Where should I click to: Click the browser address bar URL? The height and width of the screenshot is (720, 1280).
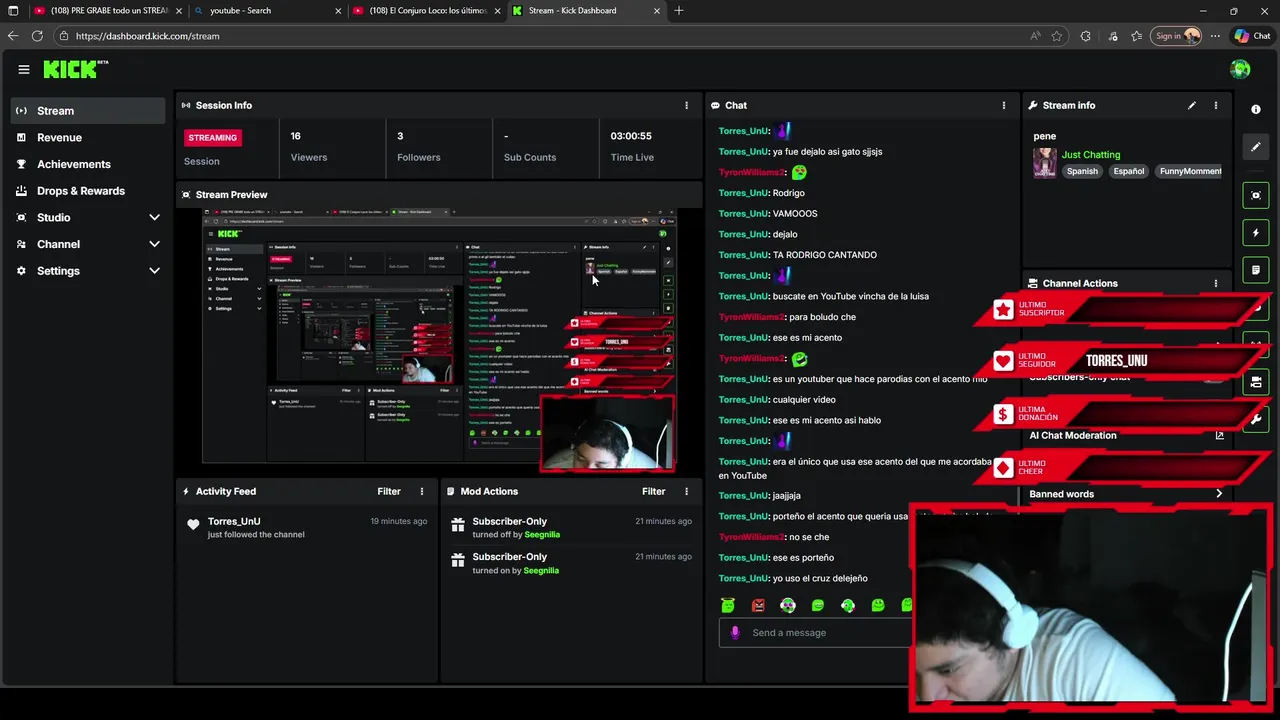[x=147, y=36]
